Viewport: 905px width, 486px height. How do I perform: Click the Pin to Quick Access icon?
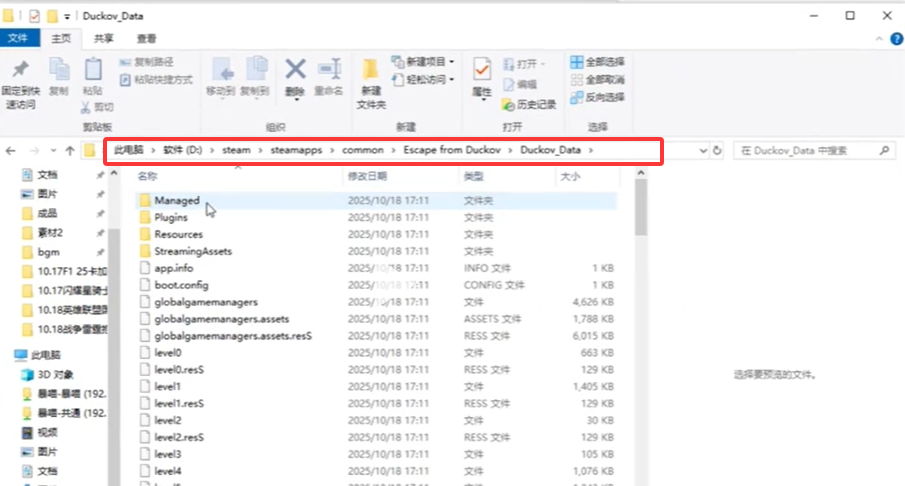[20, 73]
